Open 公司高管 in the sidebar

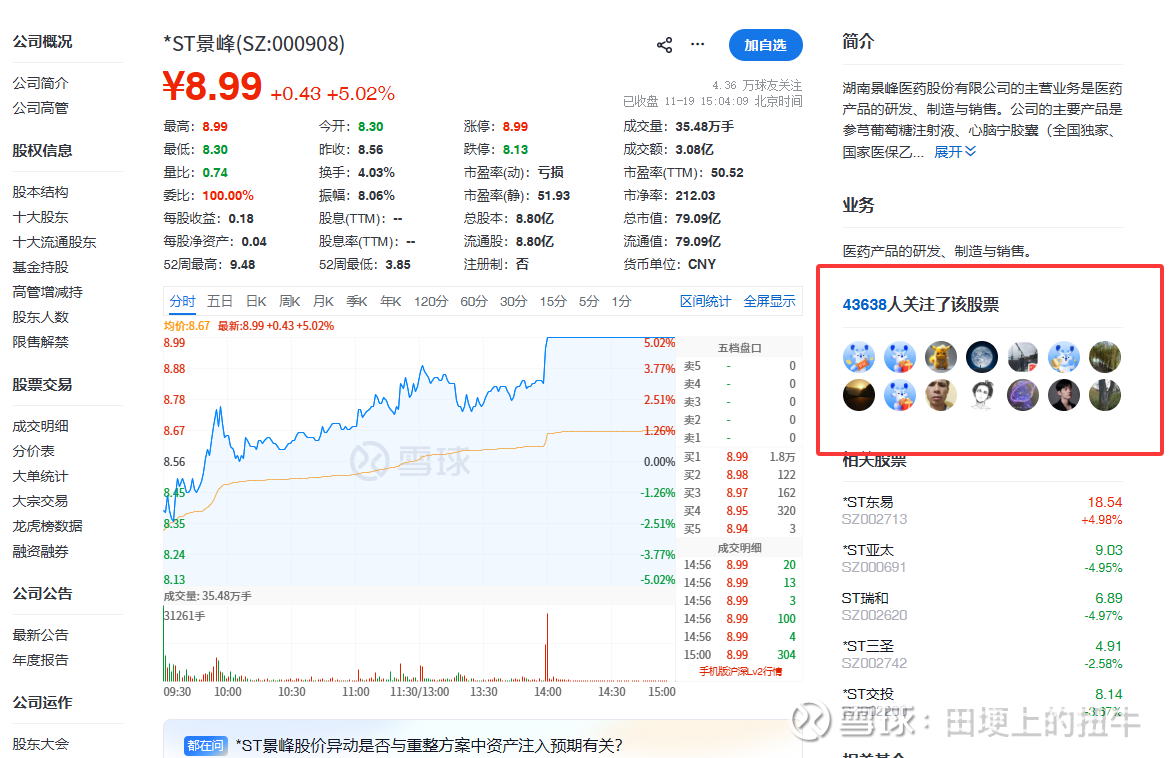(40, 108)
